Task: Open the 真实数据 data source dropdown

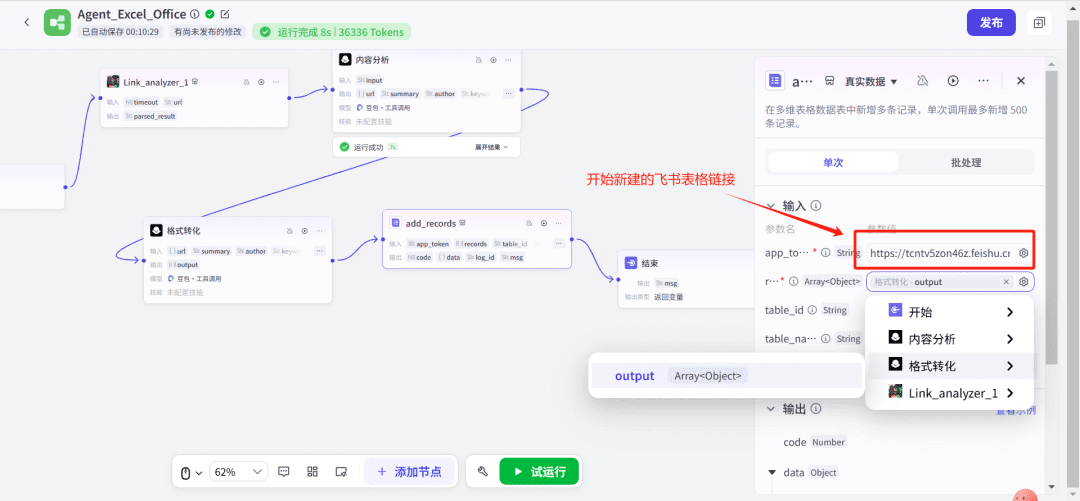Action: [871, 81]
